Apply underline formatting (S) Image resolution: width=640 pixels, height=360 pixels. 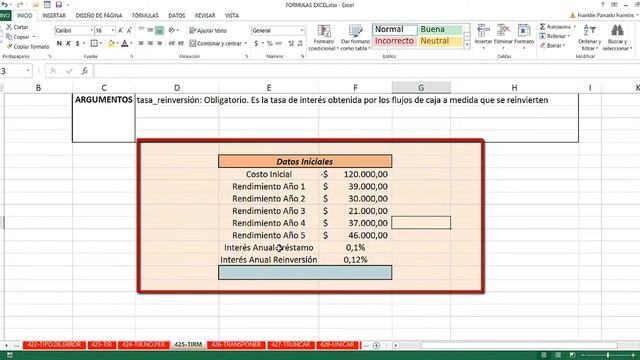coord(77,43)
